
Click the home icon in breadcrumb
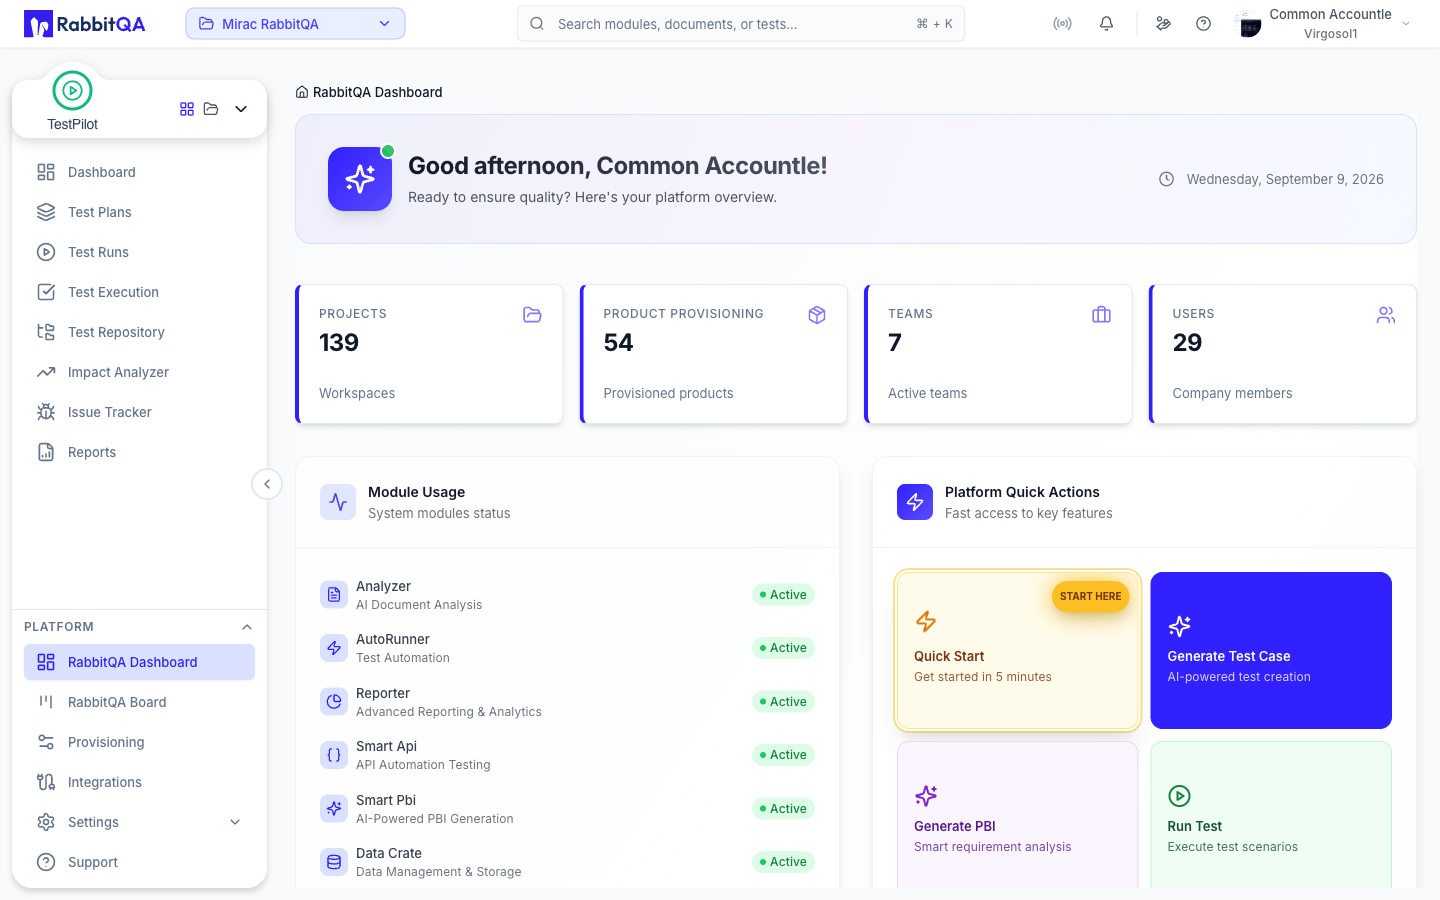click(x=302, y=92)
